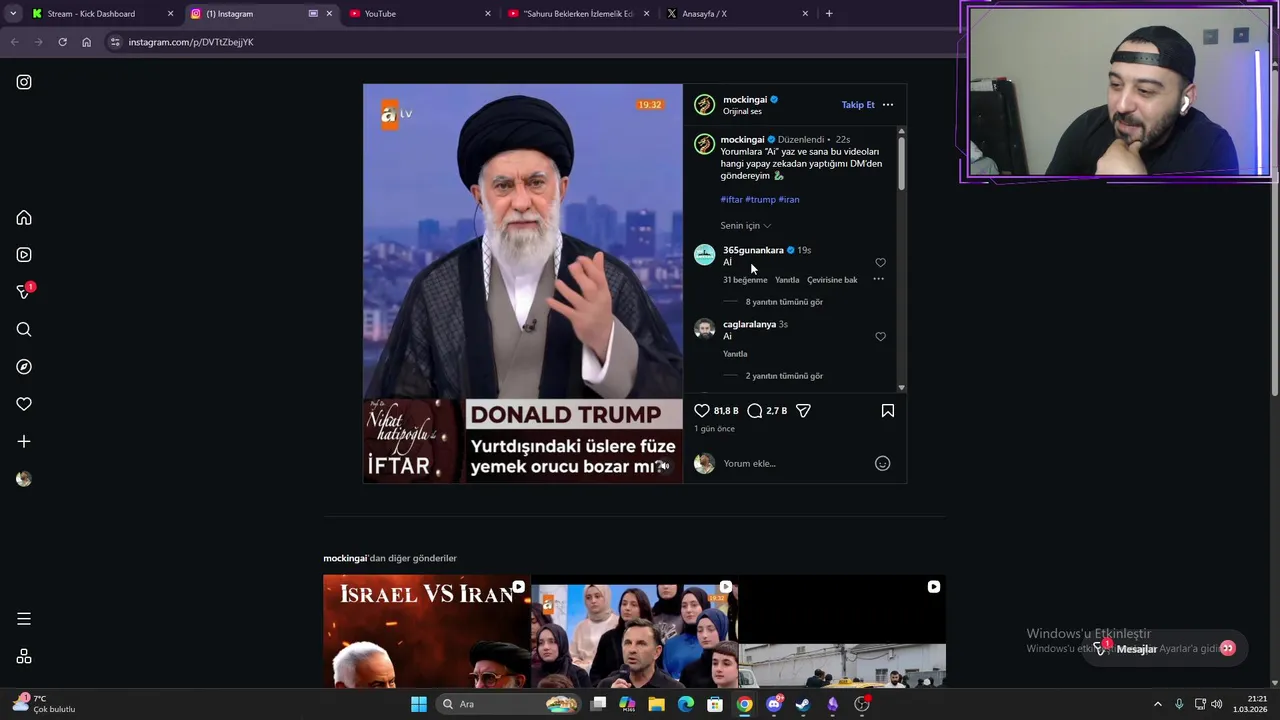Open more options on 365gunankara's comment
Screen dimensions: 1280x720
(878, 279)
